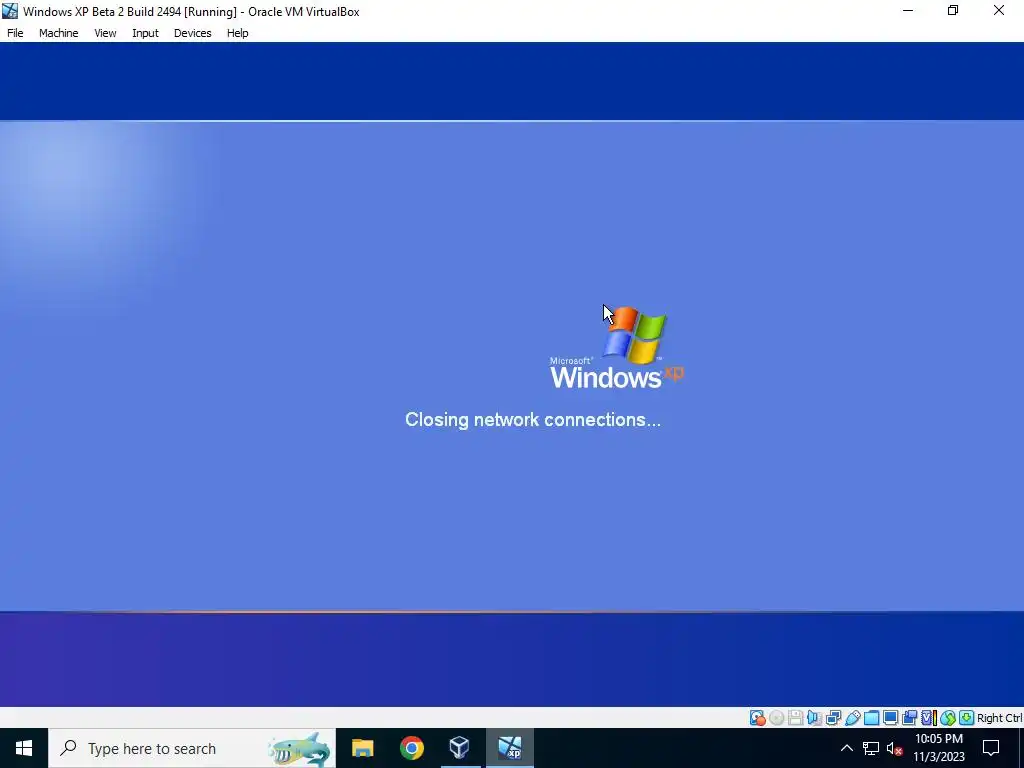Click the USB devices status icon
This screenshot has width=1024, height=768.
tap(852, 718)
